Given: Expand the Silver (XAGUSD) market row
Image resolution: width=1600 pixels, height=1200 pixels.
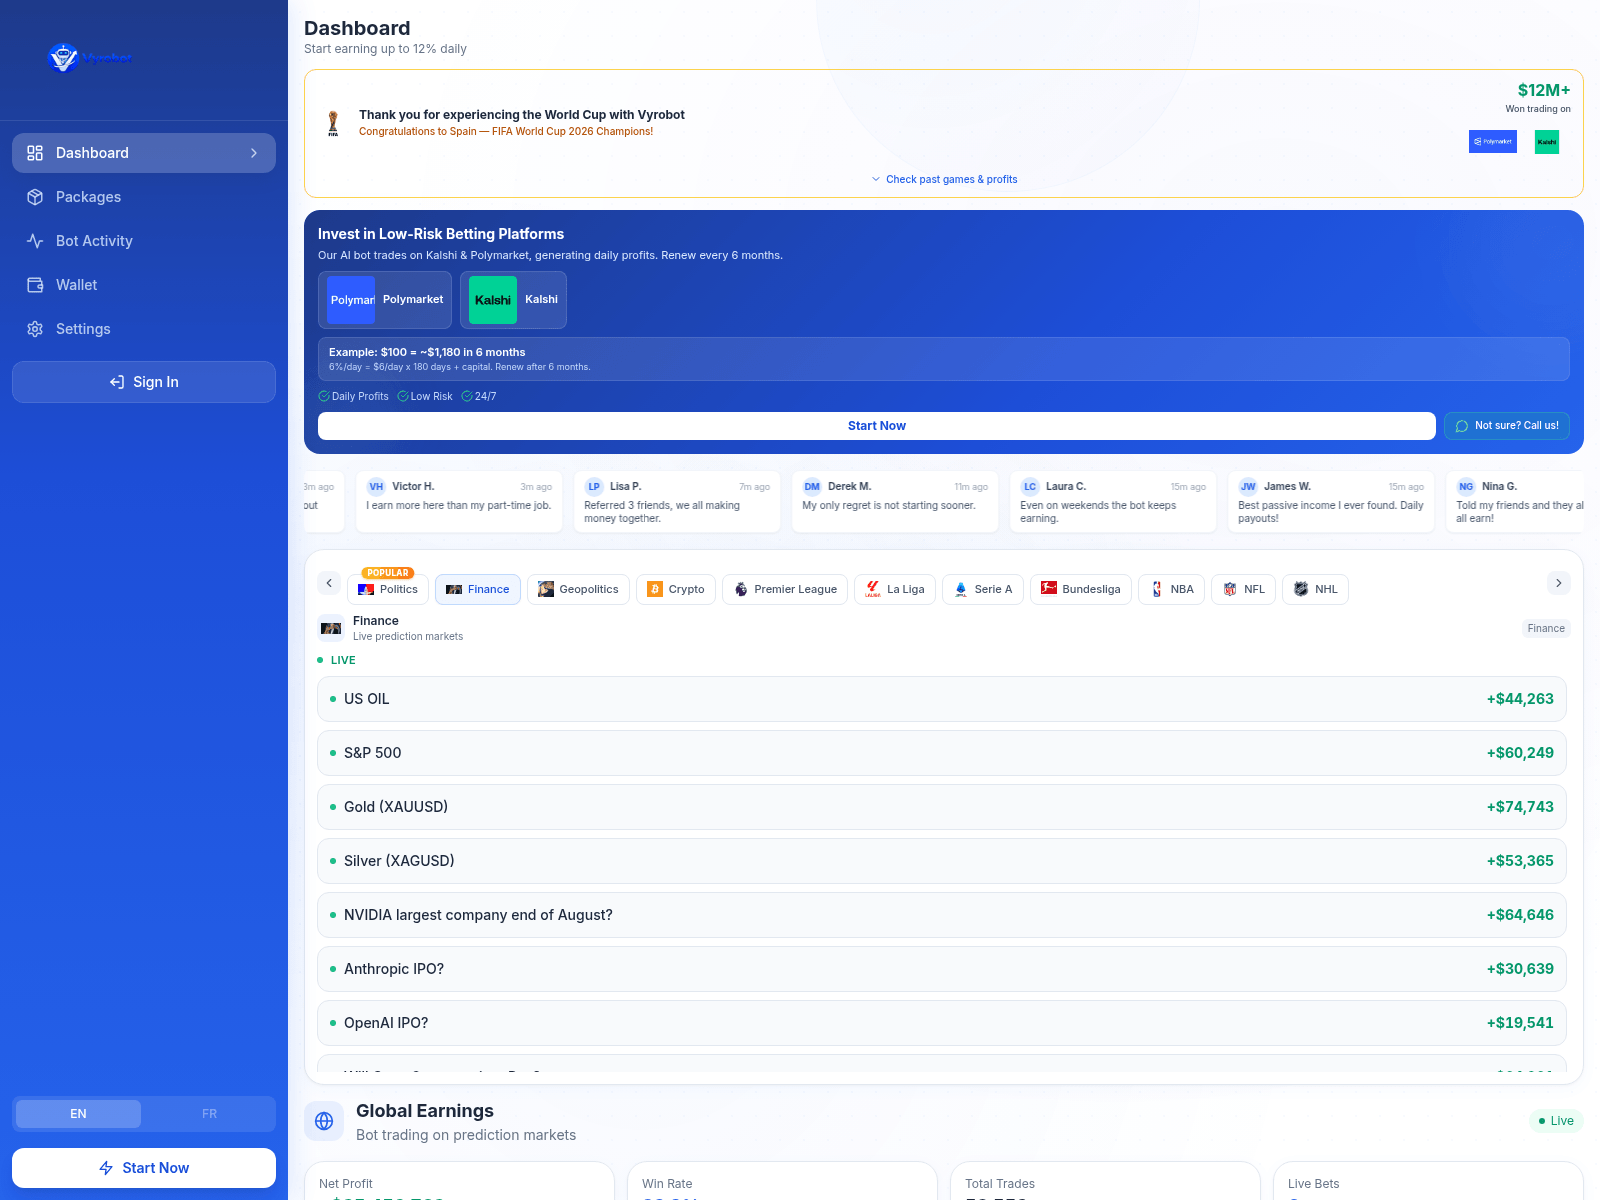Looking at the screenshot, I should tap(942, 861).
